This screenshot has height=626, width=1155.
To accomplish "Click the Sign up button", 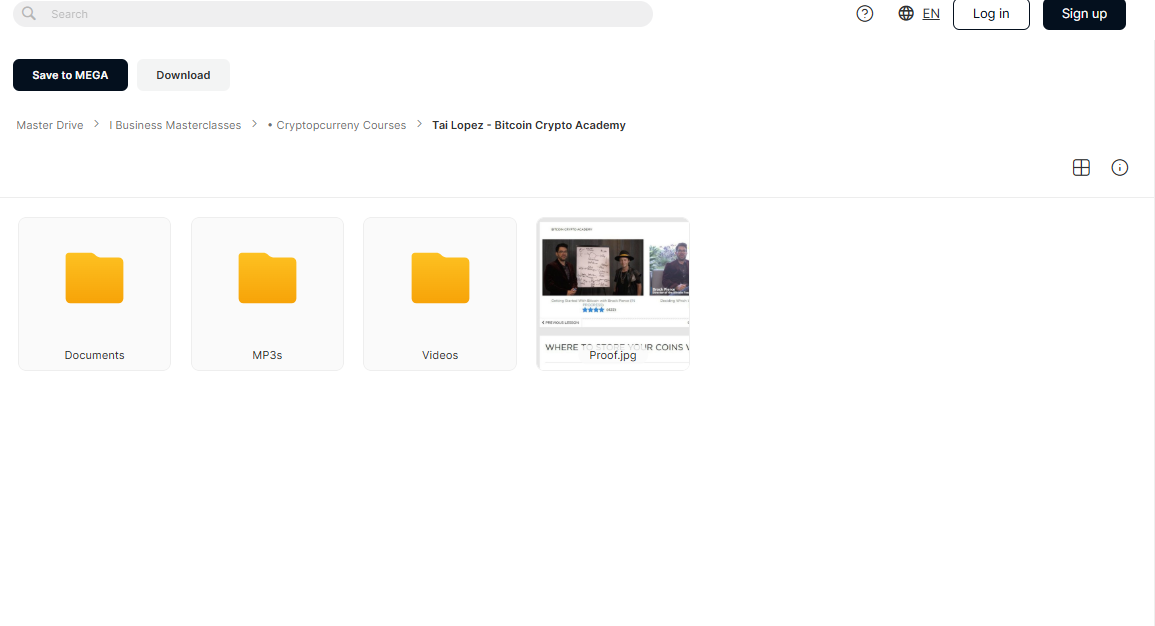I will [1084, 14].
